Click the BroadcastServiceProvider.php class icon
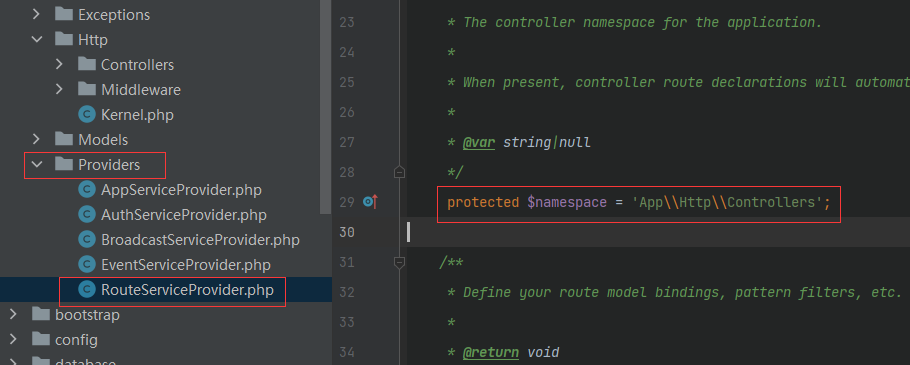This screenshot has width=910, height=365. (86, 240)
